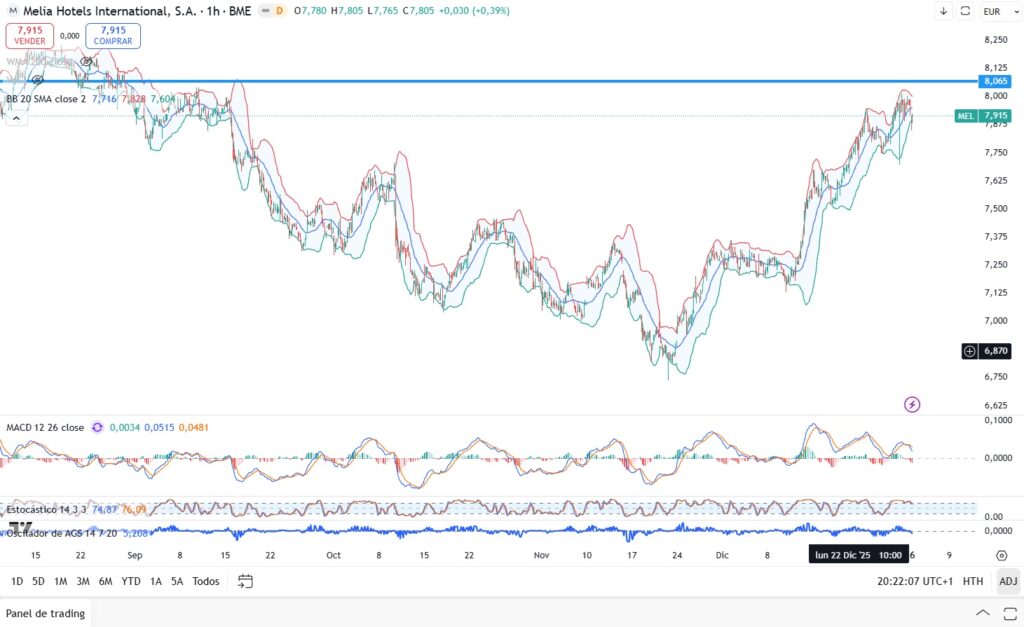
Task: Open the 'Ir a fecha' calendar icon
Action: coord(245,580)
